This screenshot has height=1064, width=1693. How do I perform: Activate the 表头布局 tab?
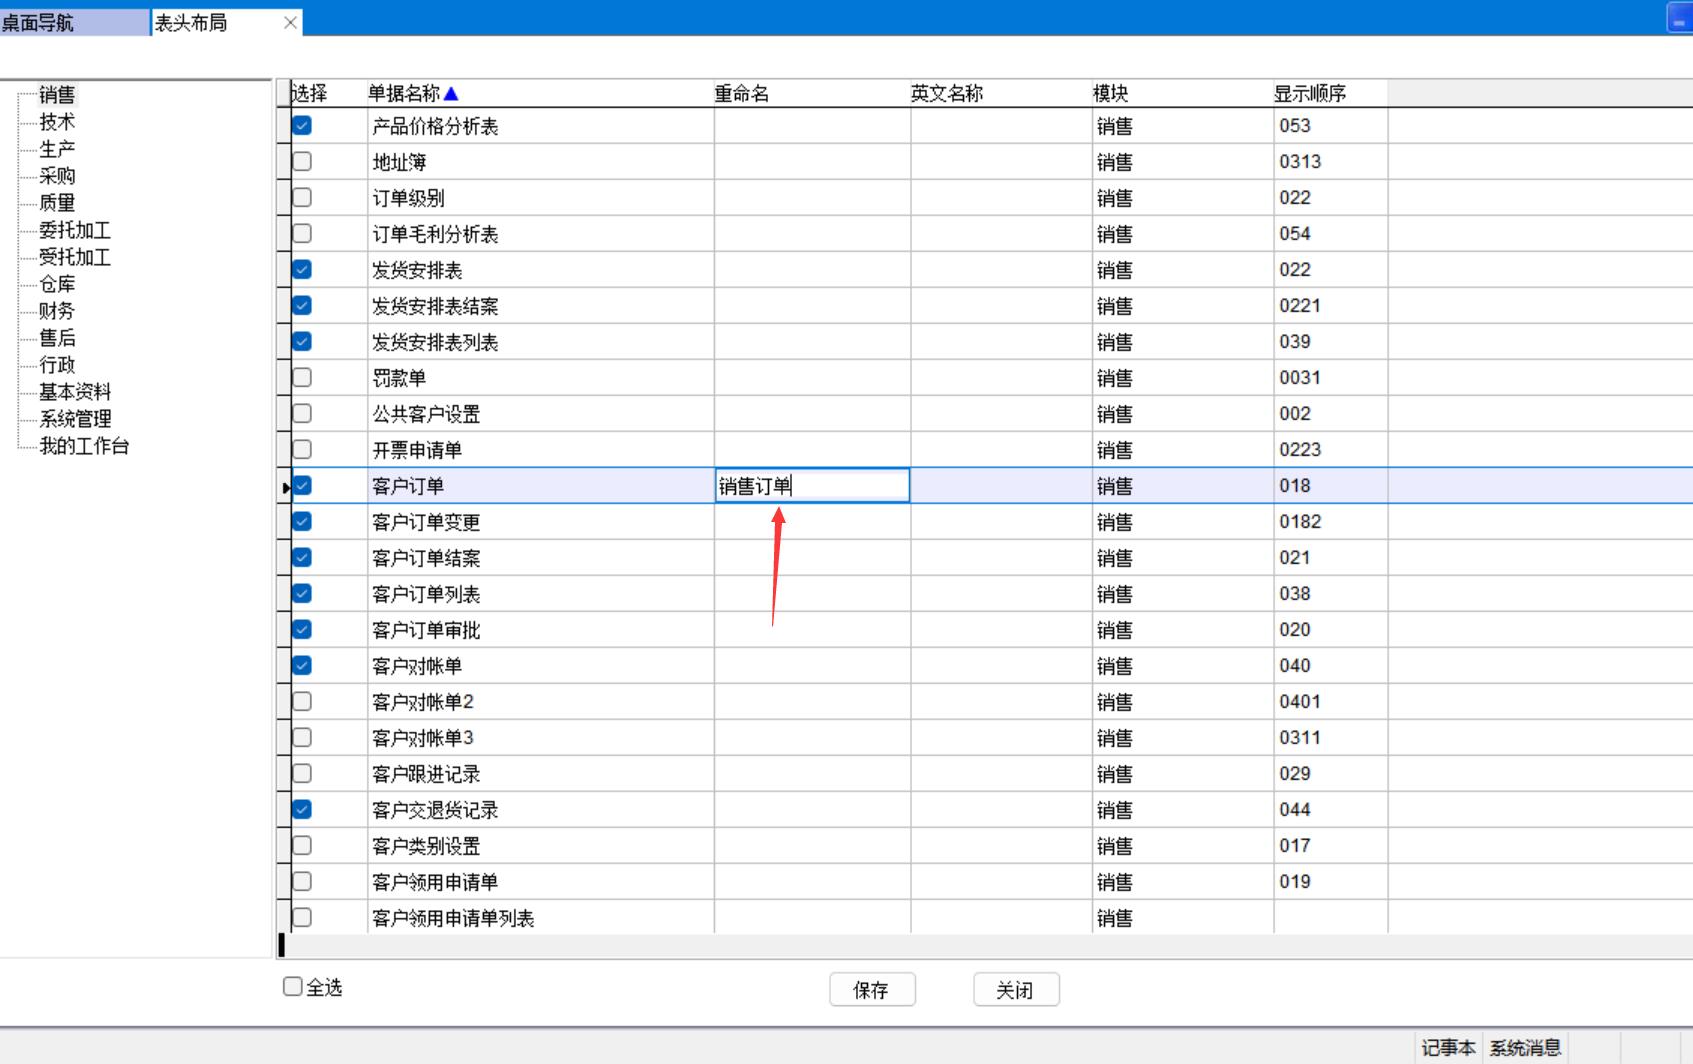tap(191, 23)
